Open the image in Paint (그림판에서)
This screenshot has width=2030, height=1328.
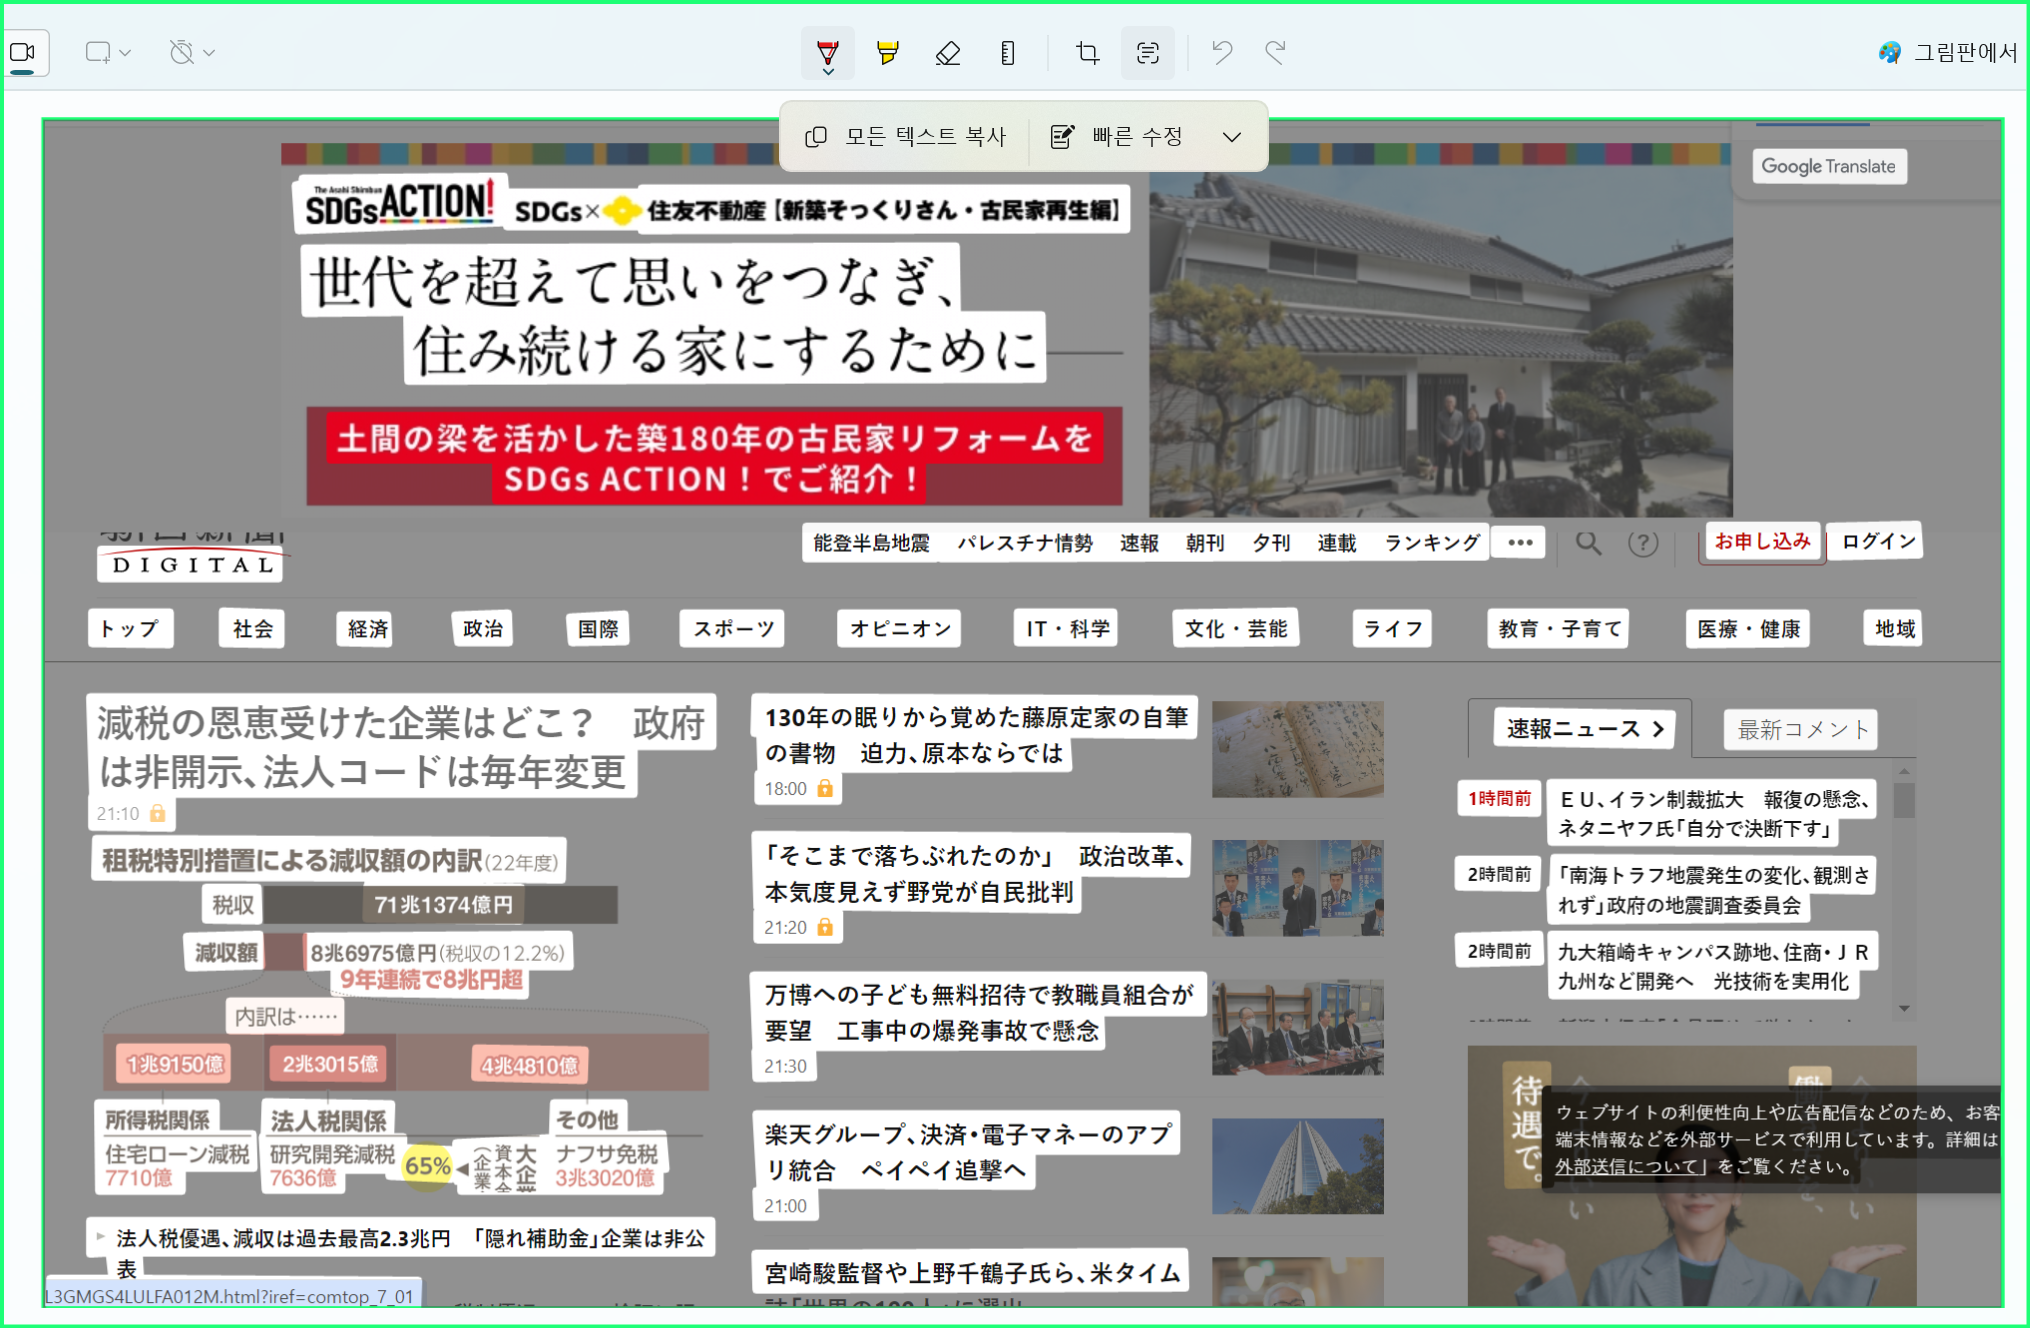pyautogui.click(x=1948, y=52)
